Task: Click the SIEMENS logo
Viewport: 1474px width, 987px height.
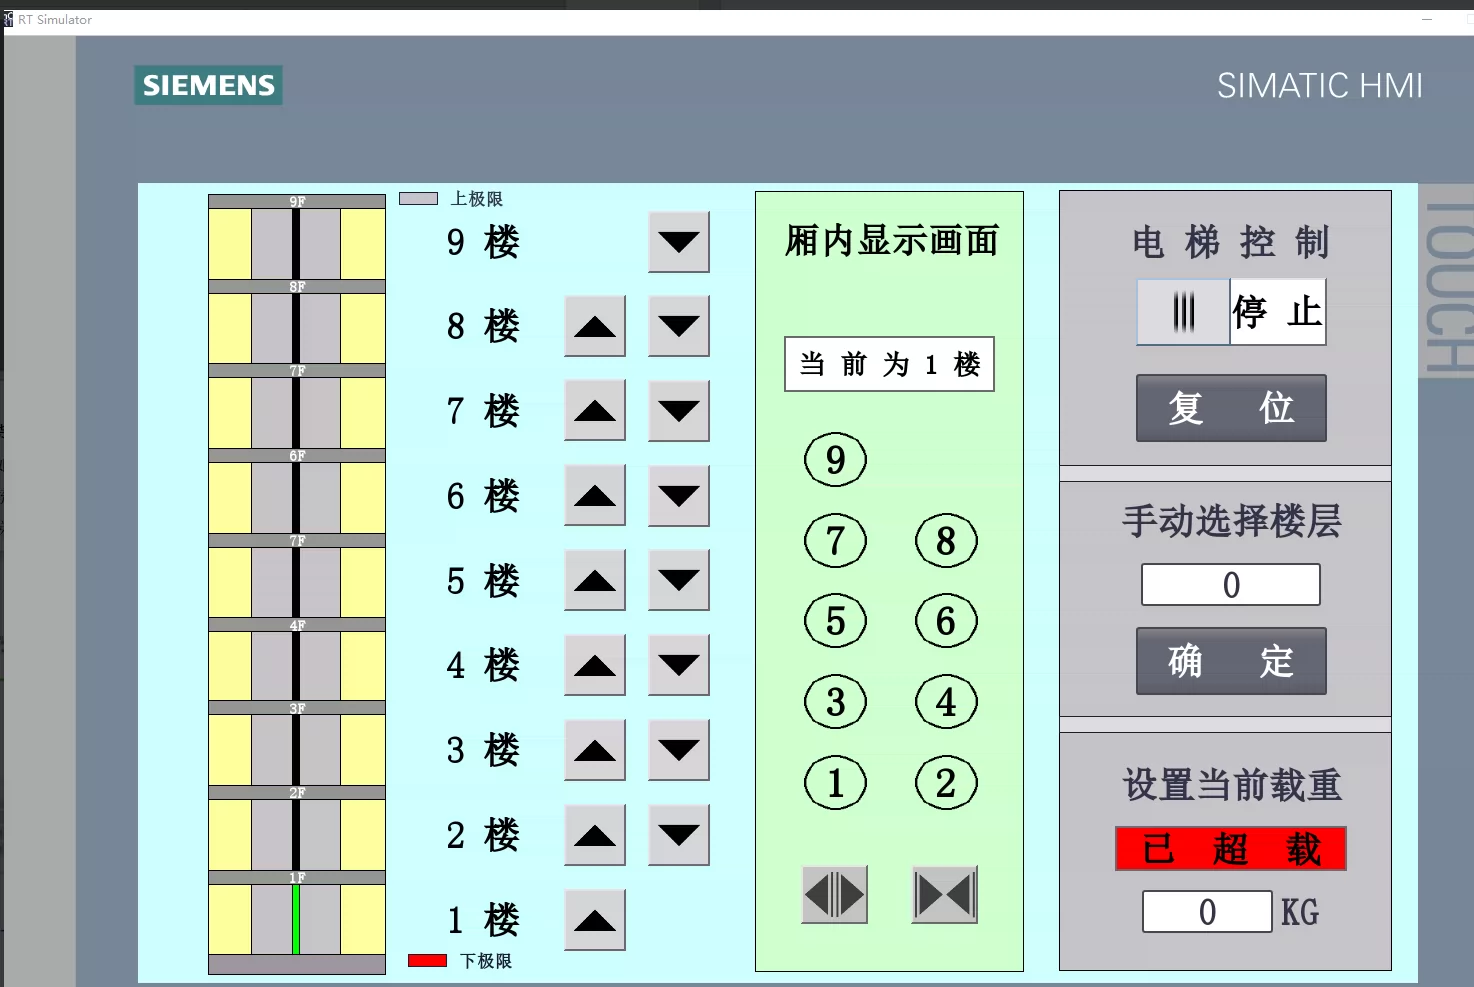Action: click(x=208, y=85)
